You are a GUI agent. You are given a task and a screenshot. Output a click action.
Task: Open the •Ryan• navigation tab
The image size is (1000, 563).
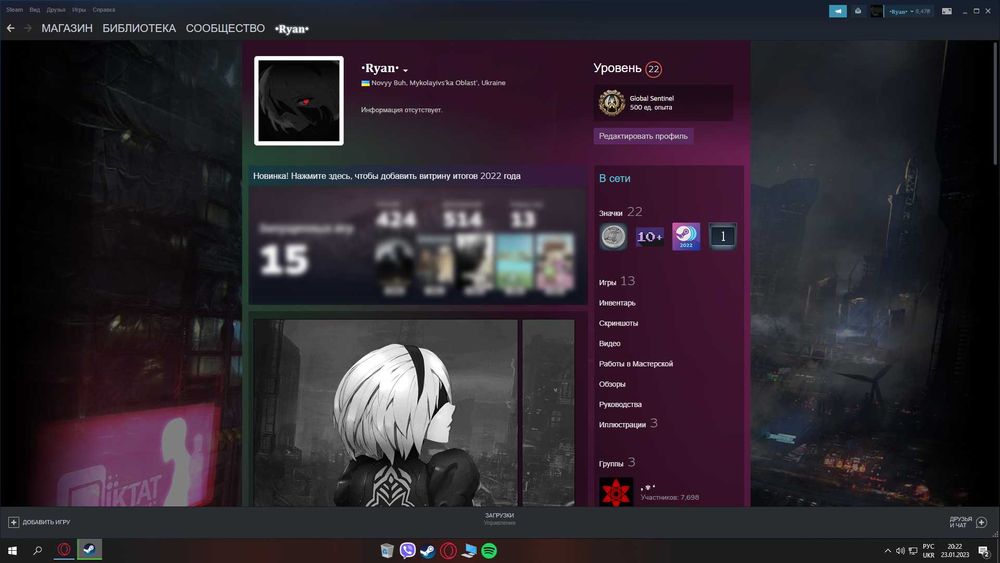tap(292, 29)
